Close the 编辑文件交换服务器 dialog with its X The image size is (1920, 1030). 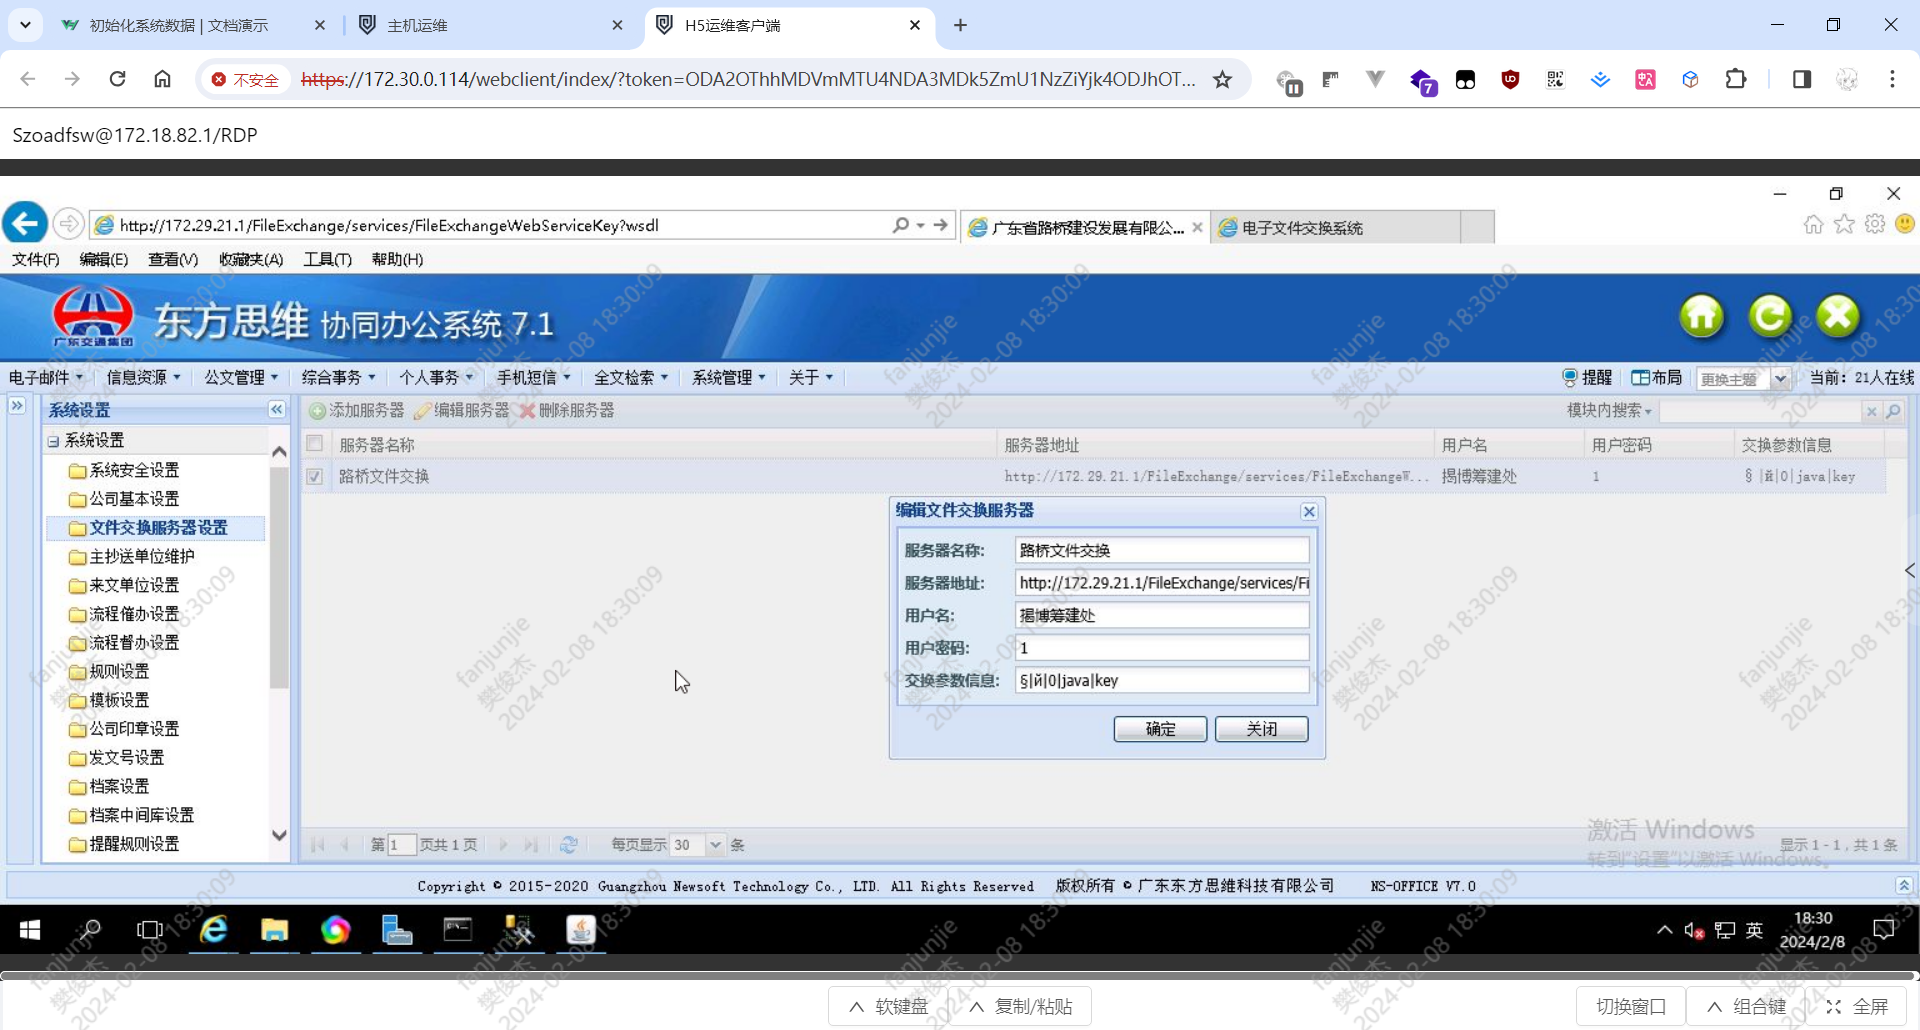[x=1309, y=512]
